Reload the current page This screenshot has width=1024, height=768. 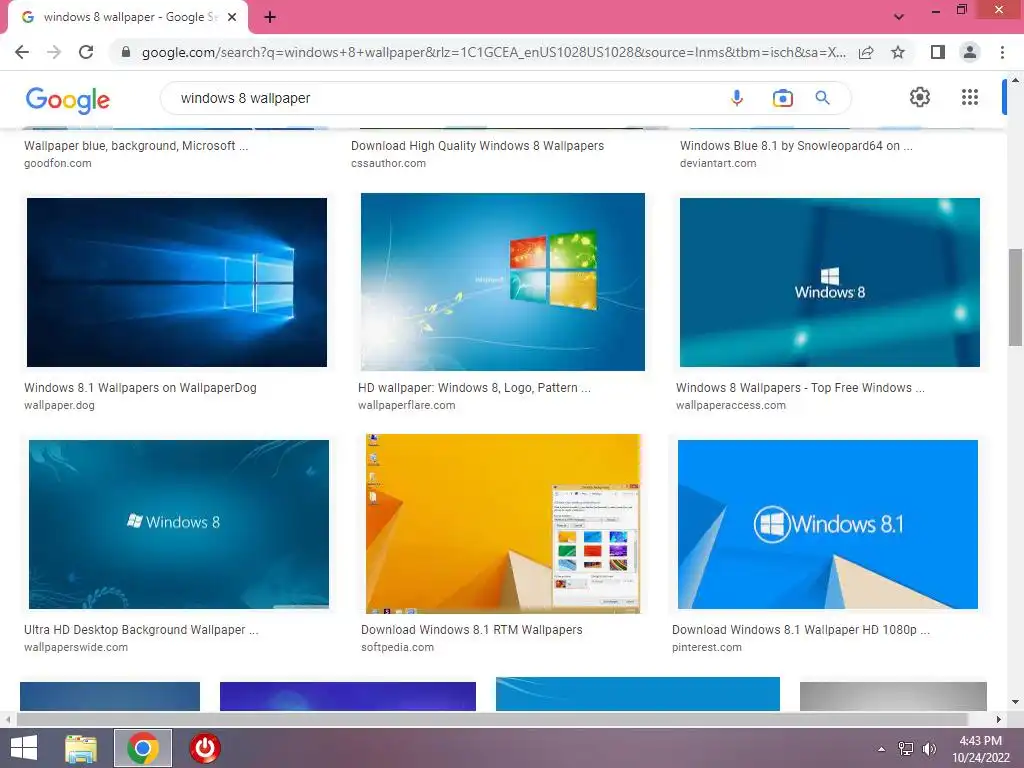point(86,52)
